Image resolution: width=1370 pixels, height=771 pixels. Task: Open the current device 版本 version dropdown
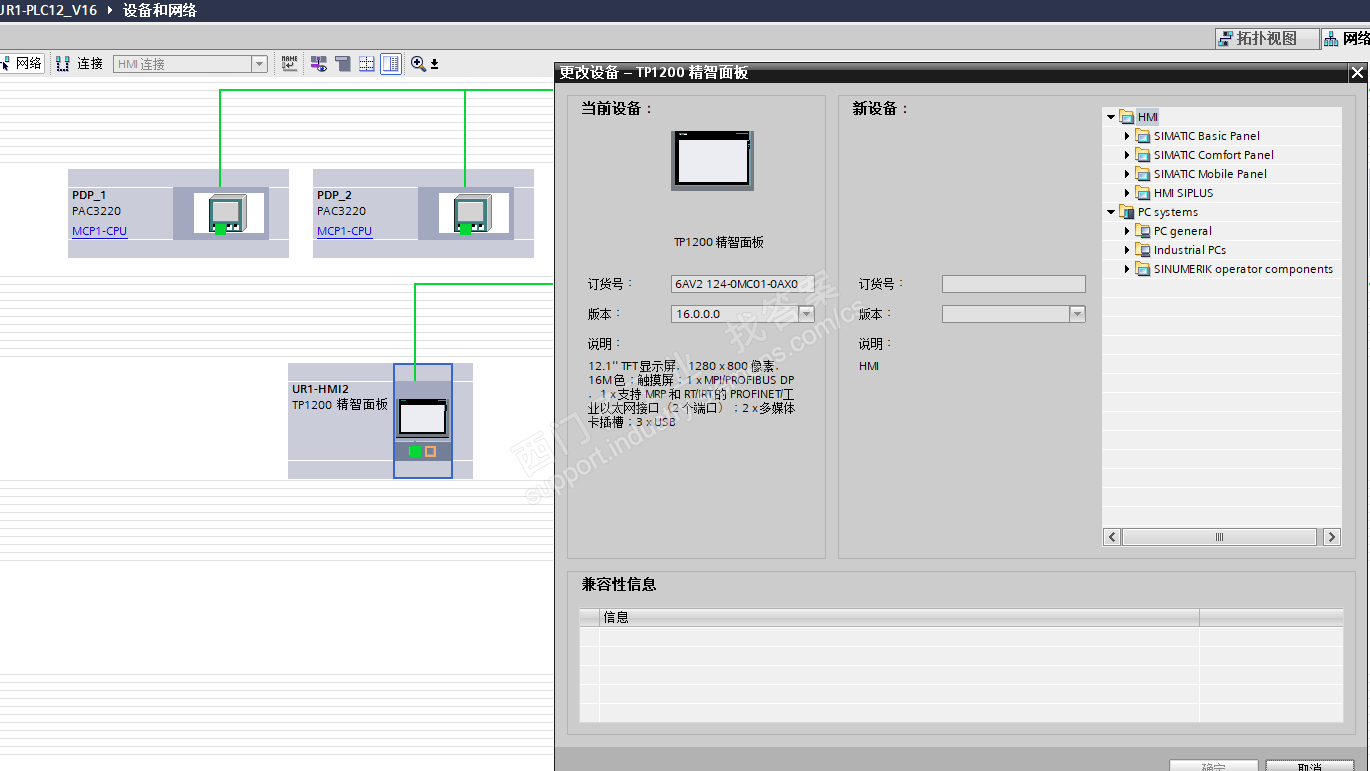tap(806, 314)
